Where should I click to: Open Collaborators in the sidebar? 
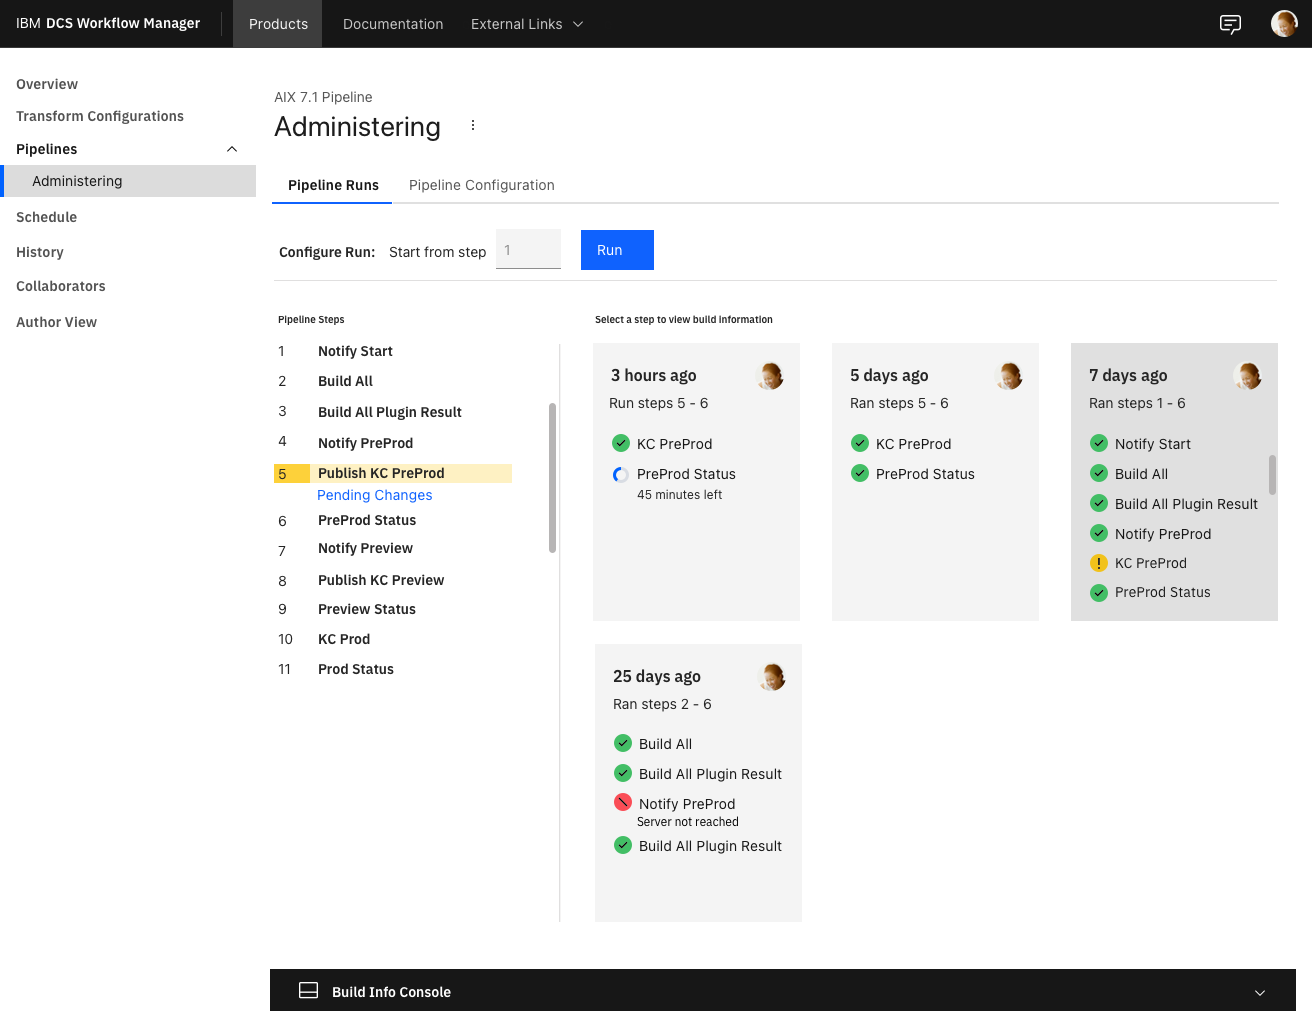coord(61,286)
